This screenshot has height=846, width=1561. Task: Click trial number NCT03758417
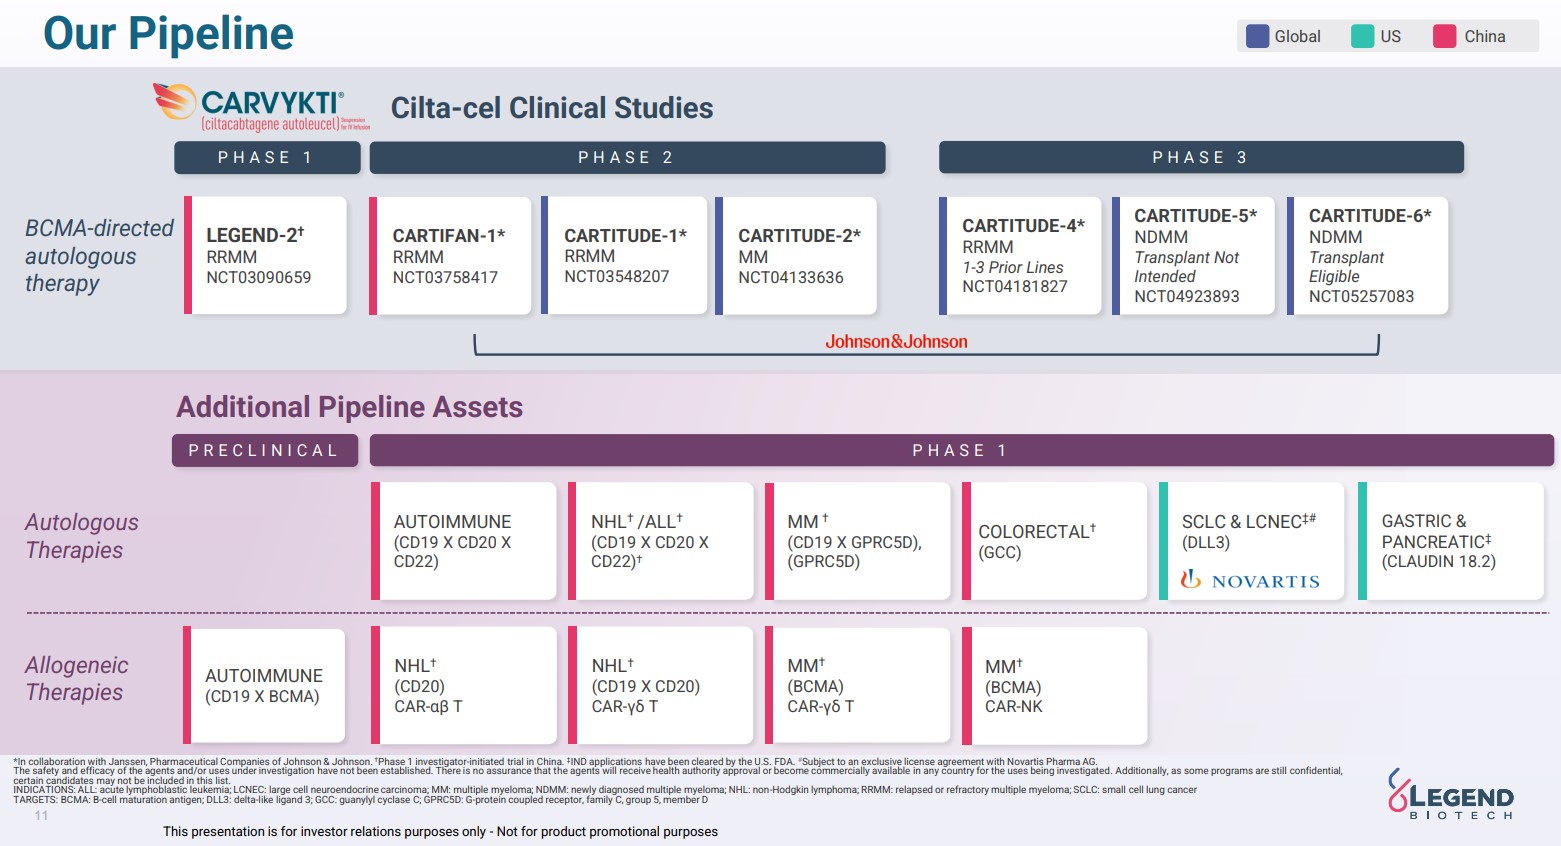[x=445, y=277]
